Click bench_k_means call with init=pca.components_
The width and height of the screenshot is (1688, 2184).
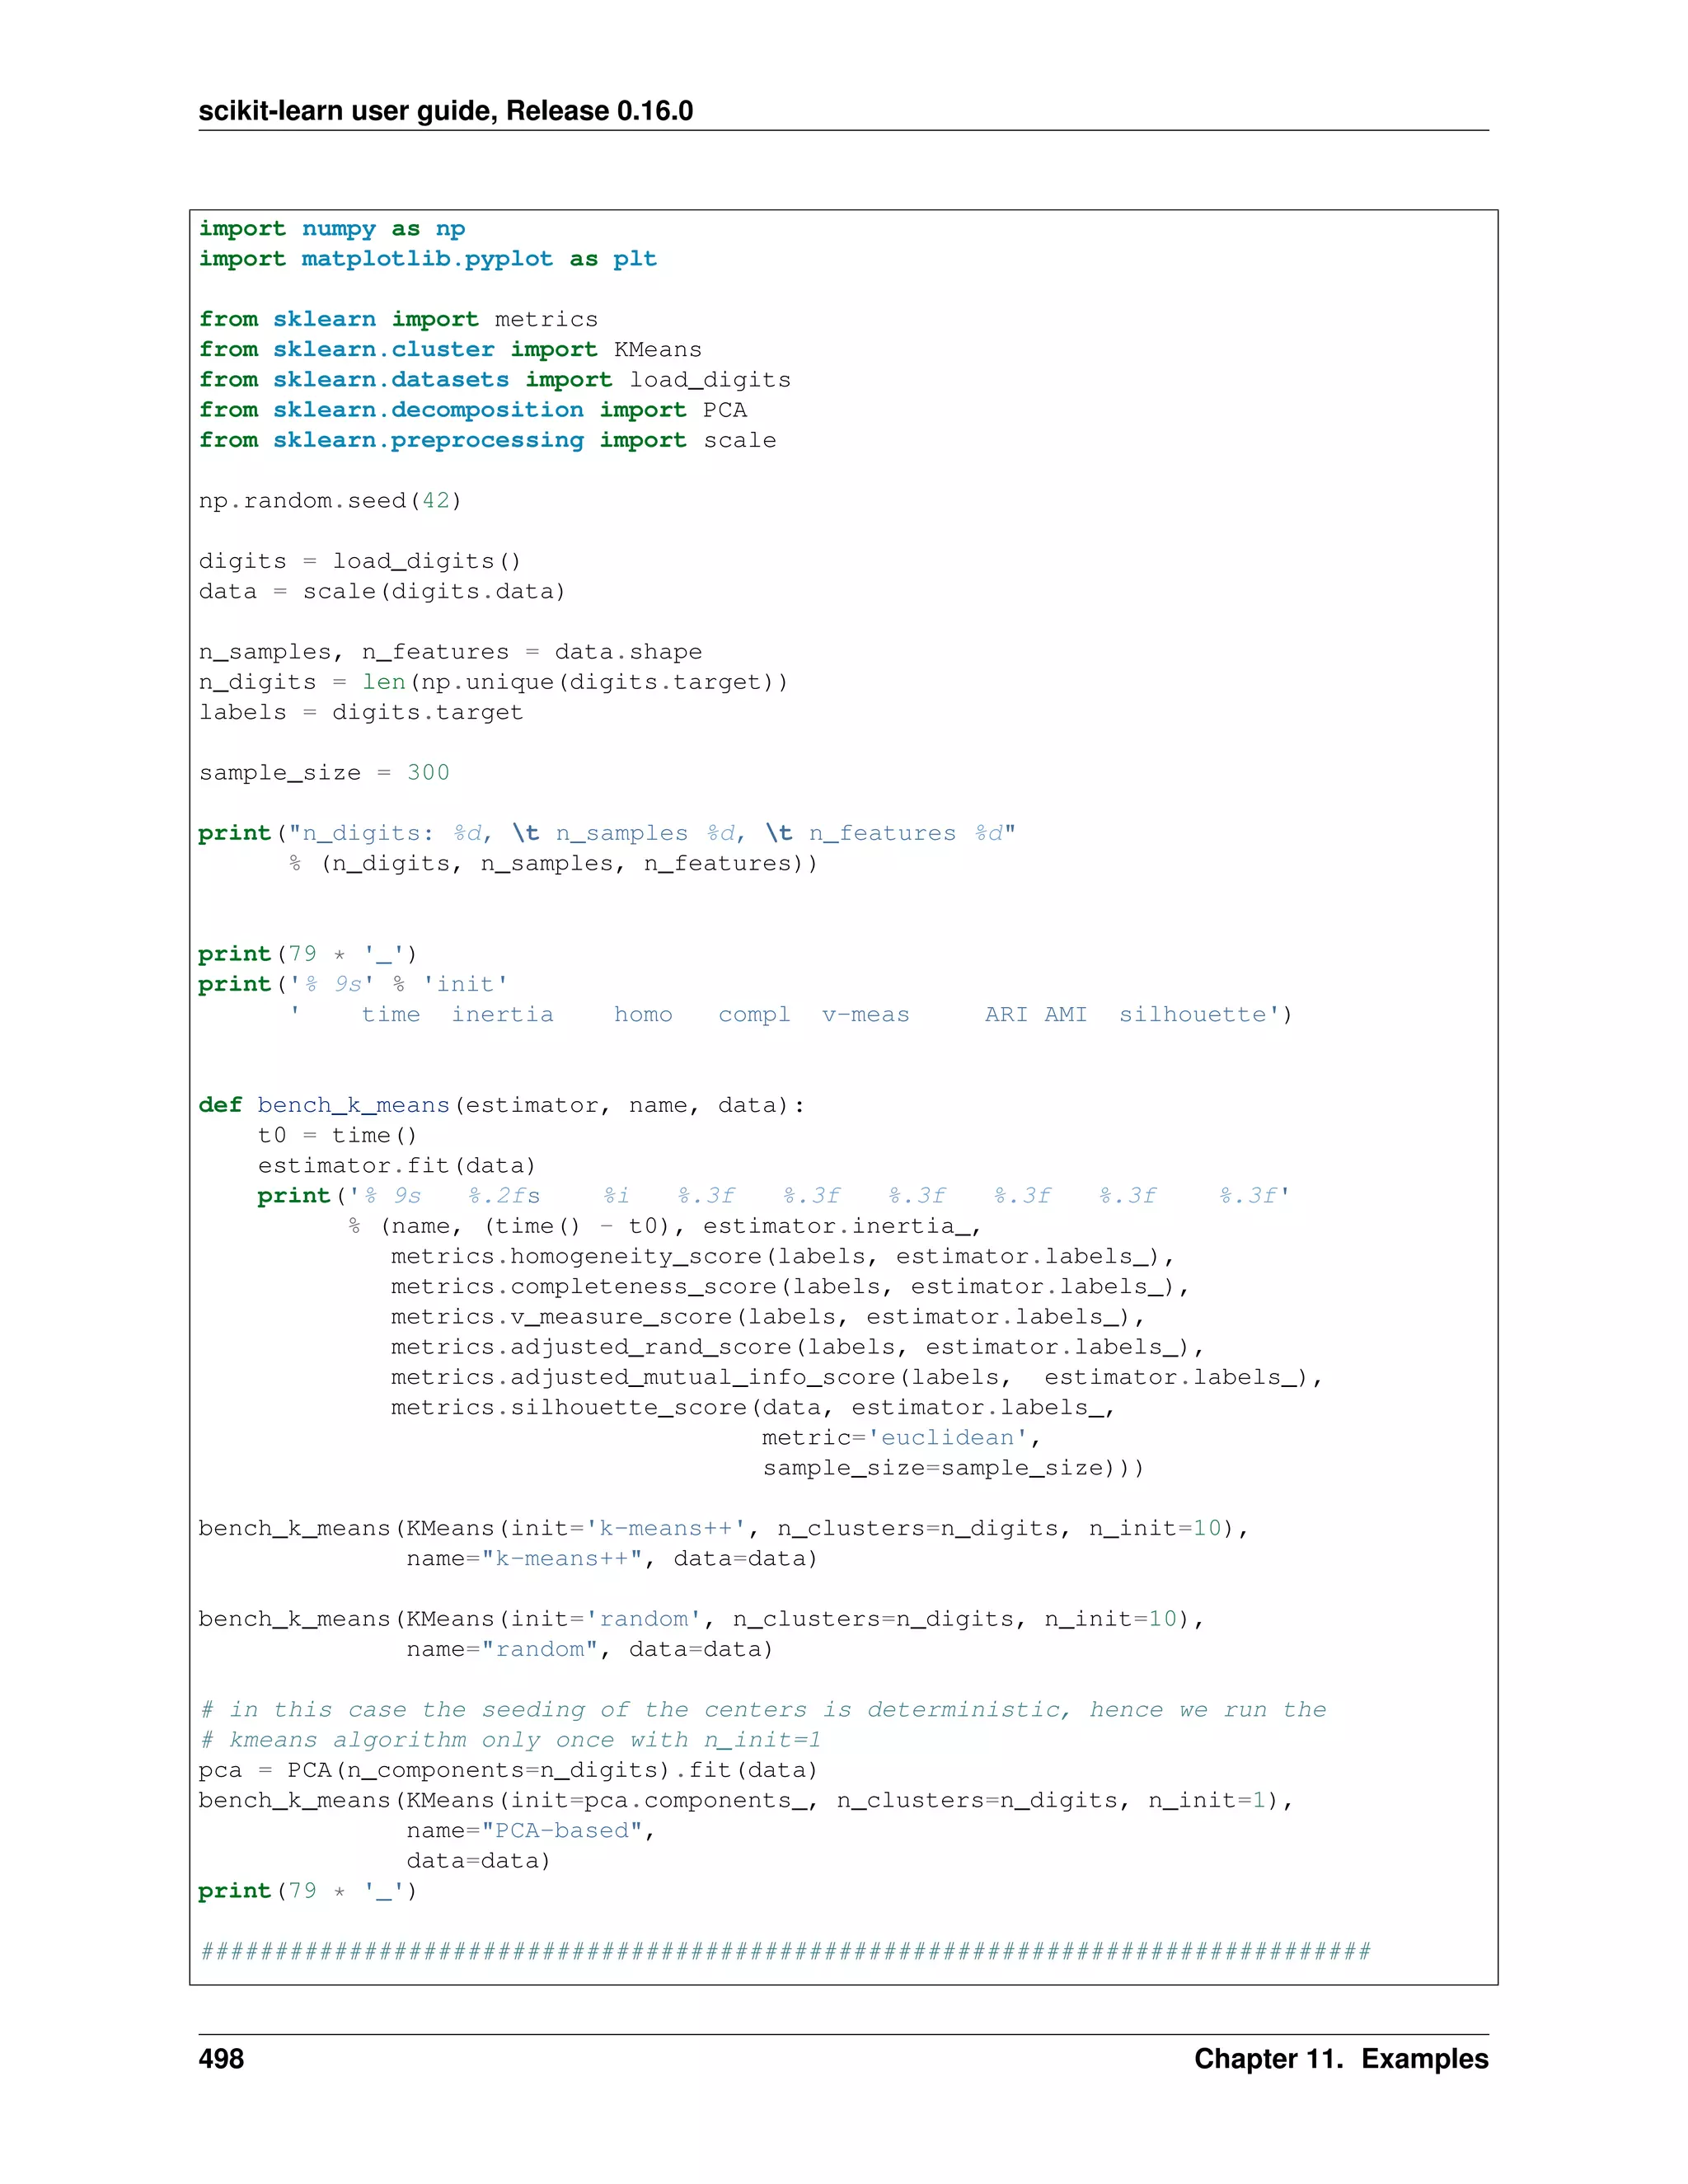click(746, 1800)
